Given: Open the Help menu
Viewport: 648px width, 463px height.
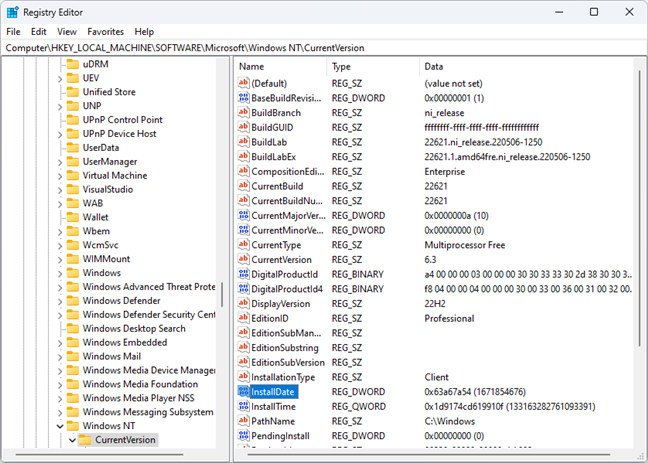Looking at the screenshot, I should (144, 31).
